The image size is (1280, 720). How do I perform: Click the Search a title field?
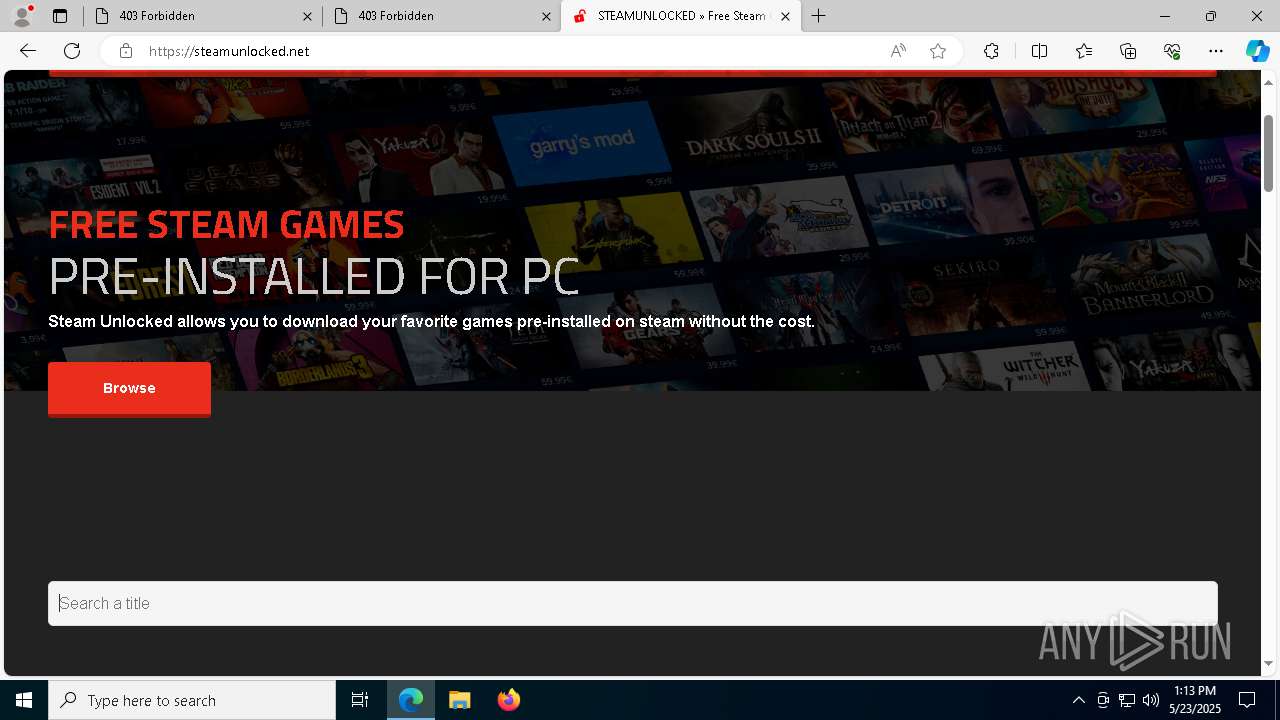tap(633, 603)
